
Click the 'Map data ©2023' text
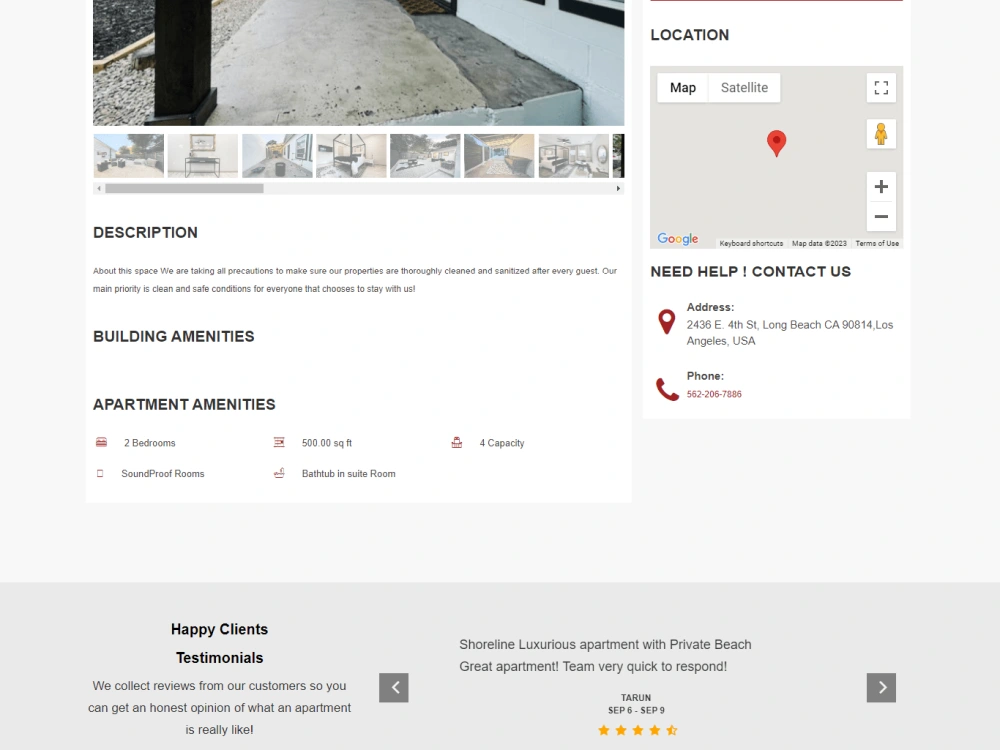819,243
